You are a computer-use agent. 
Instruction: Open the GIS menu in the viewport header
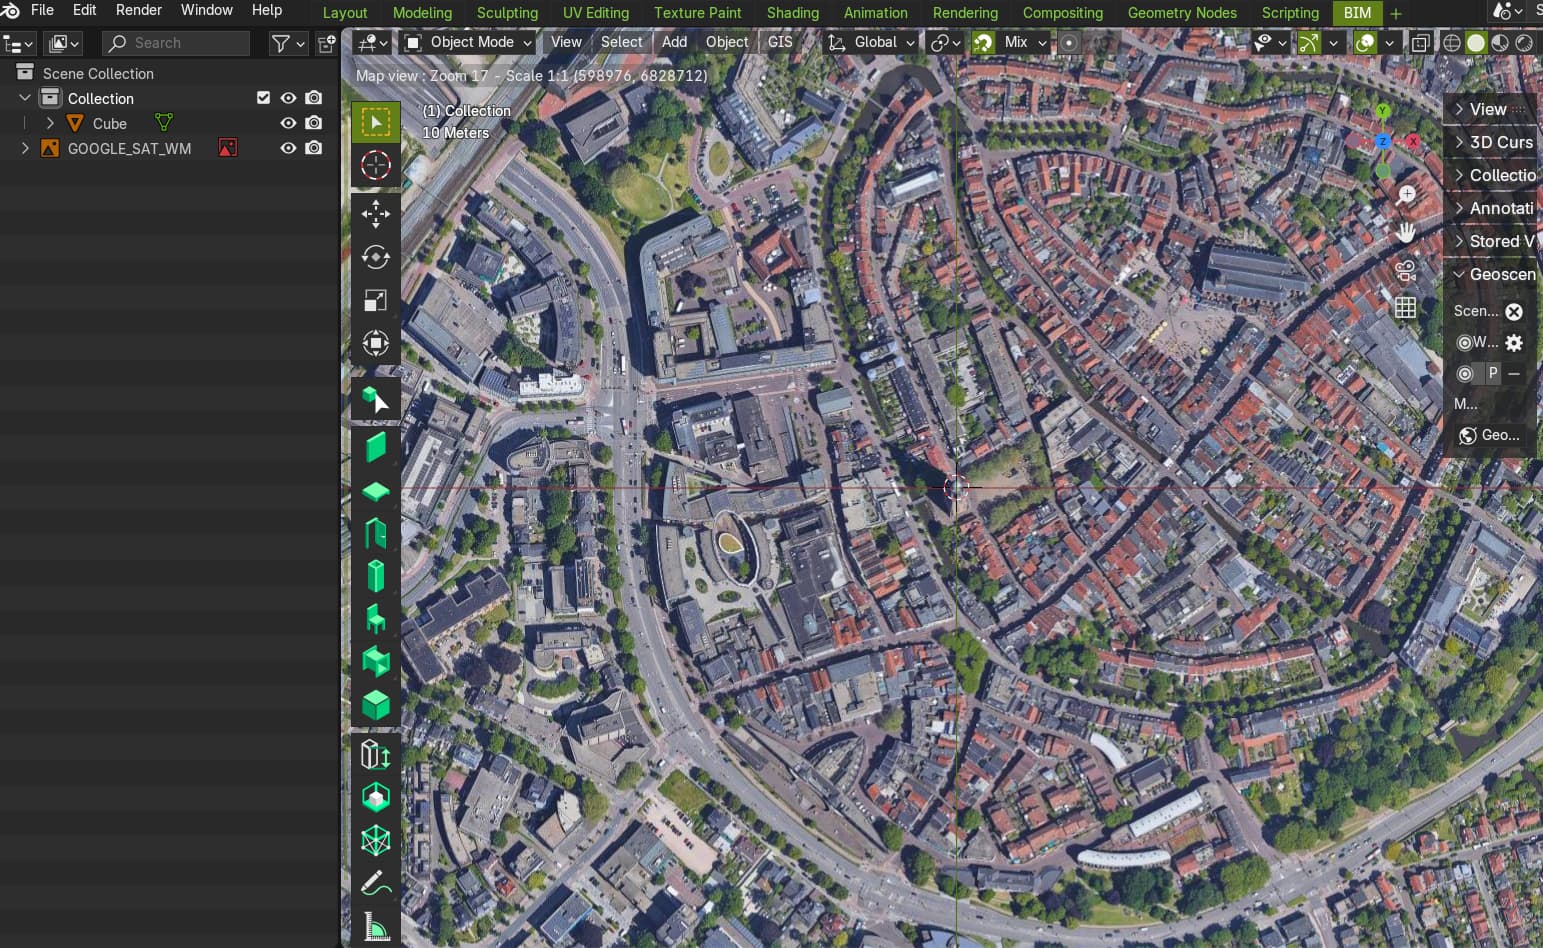click(x=780, y=42)
